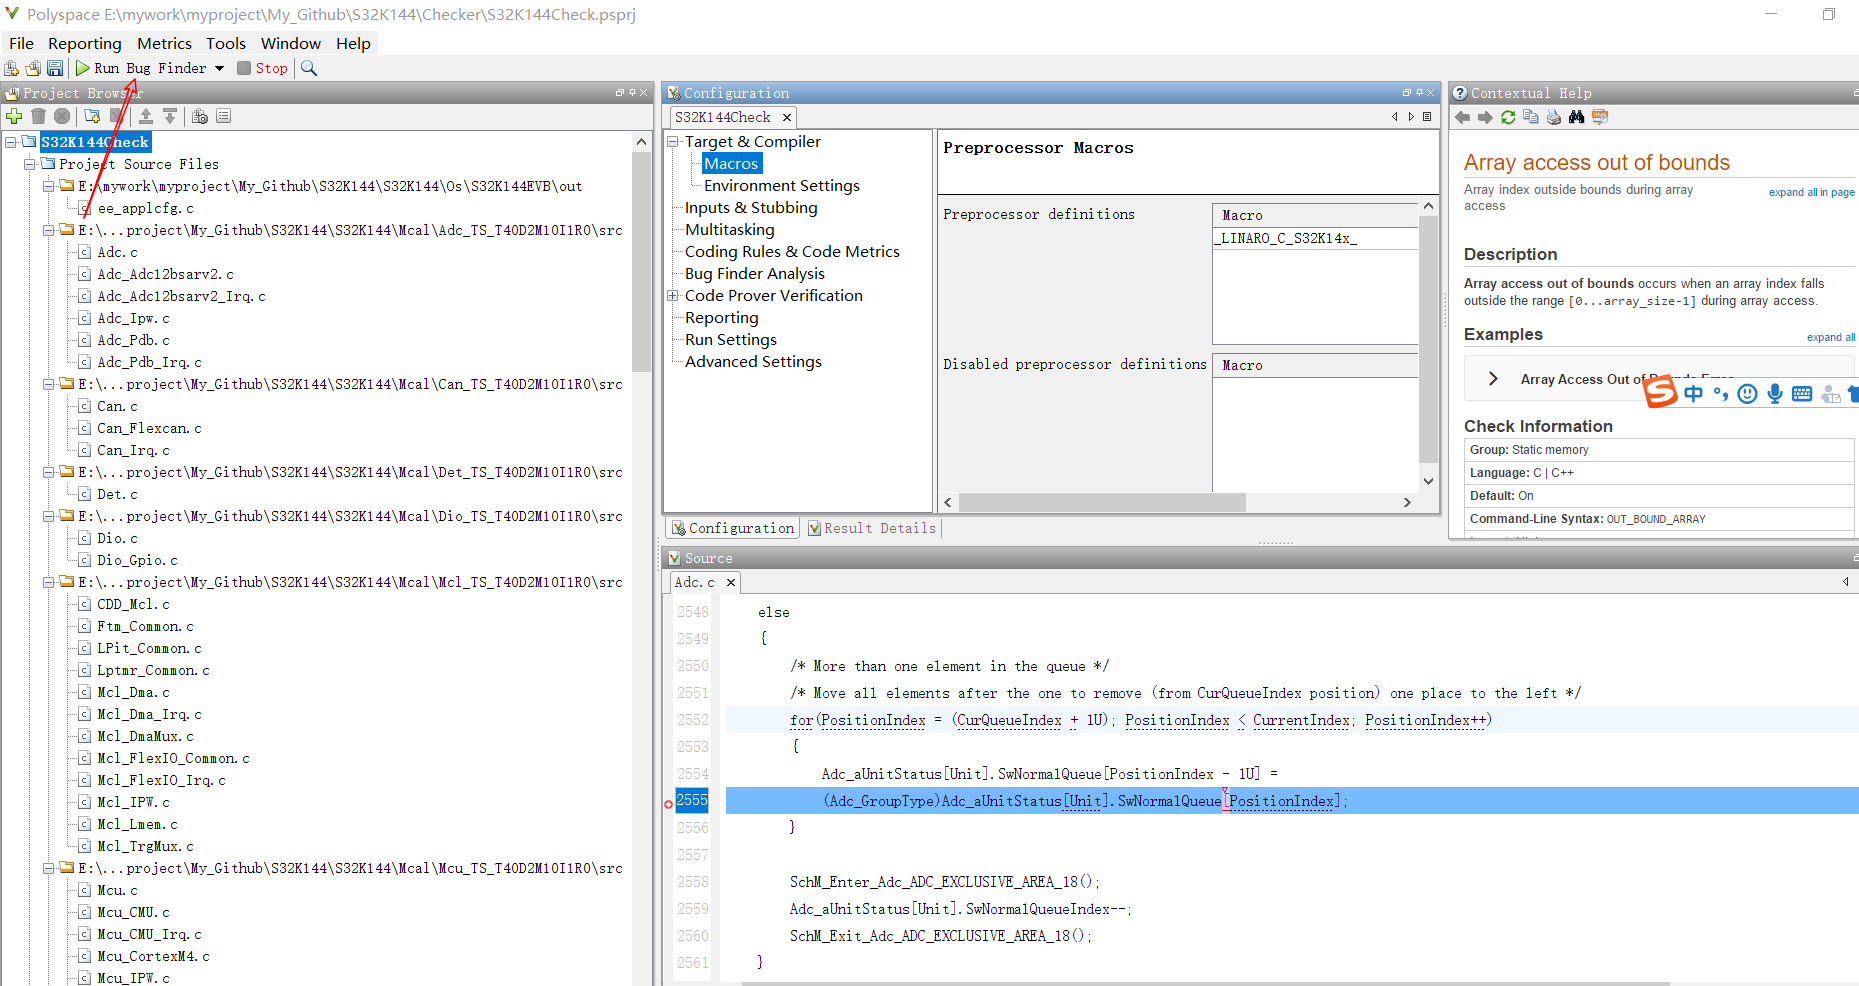Select the Adc_Ipw.c source file
Screen dimensions: 1859x986
coord(133,318)
